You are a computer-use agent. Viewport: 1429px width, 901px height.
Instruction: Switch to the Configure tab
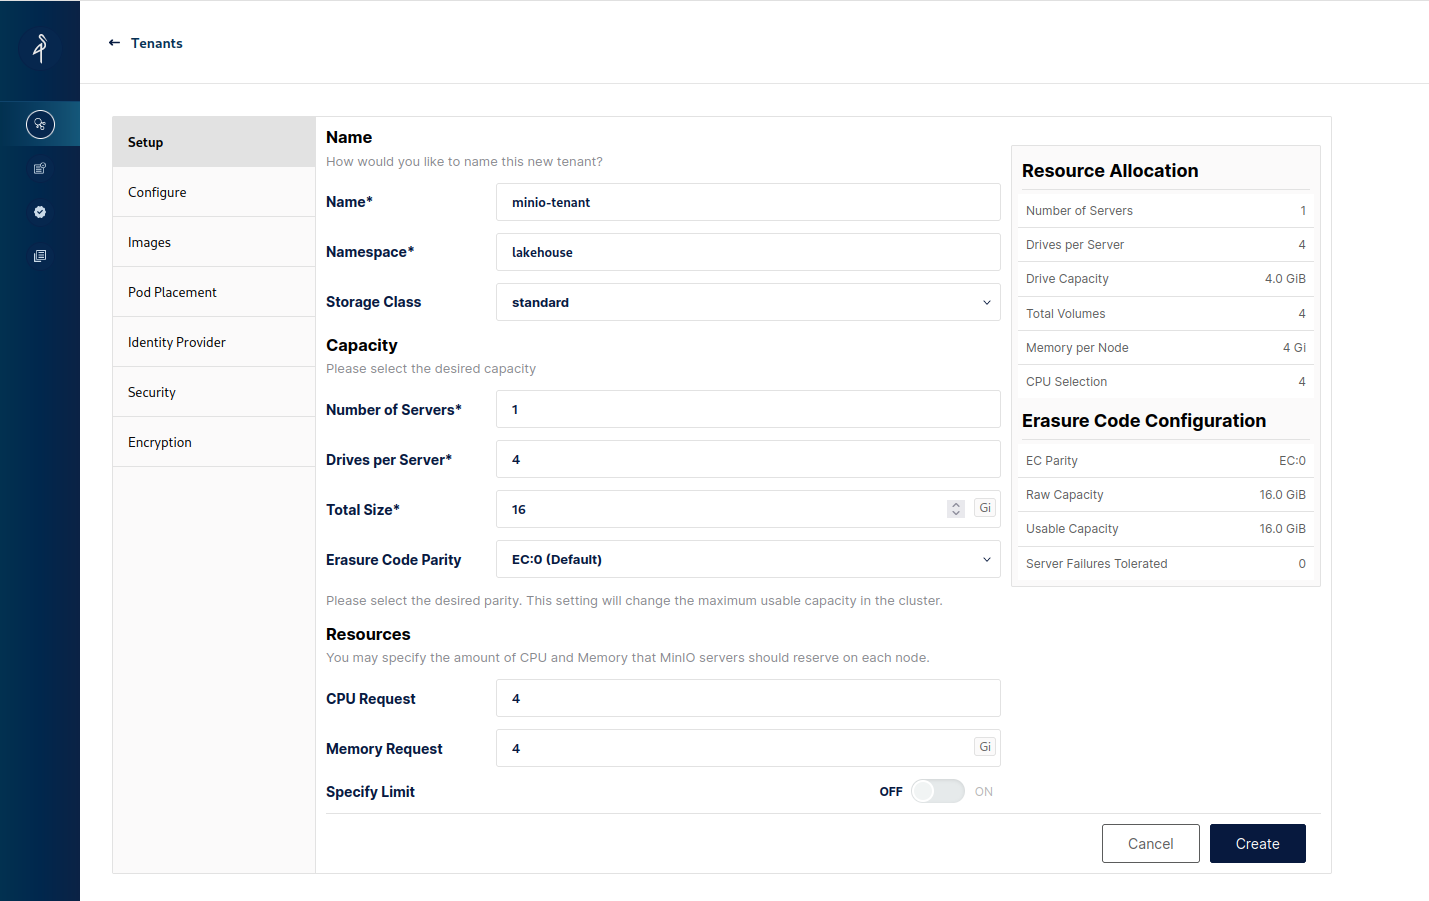click(214, 192)
